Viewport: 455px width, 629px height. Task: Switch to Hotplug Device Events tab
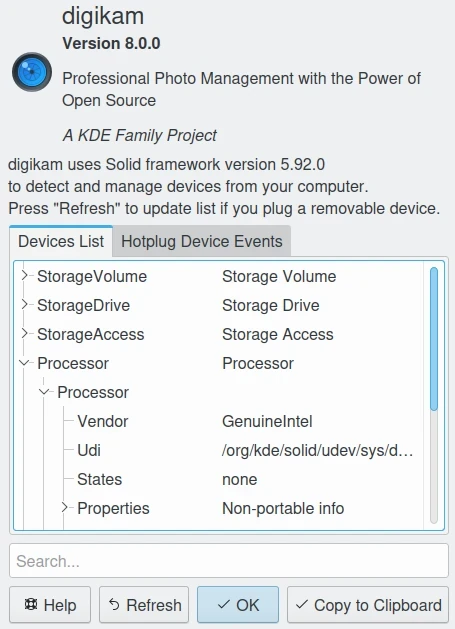pos(201,241)
